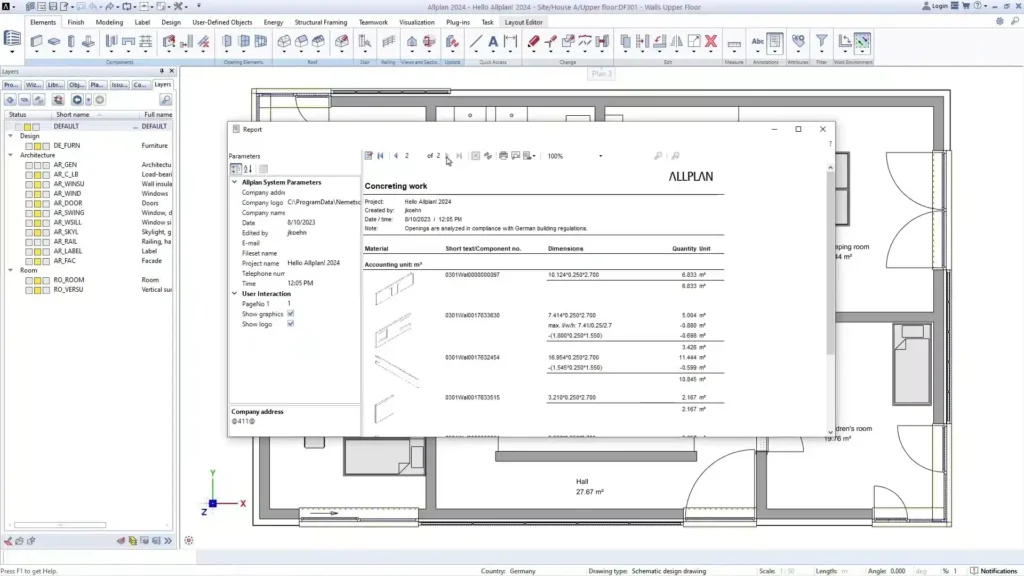
Task: Expand the Allplan System Parameters section
Action: pos(235,182)
